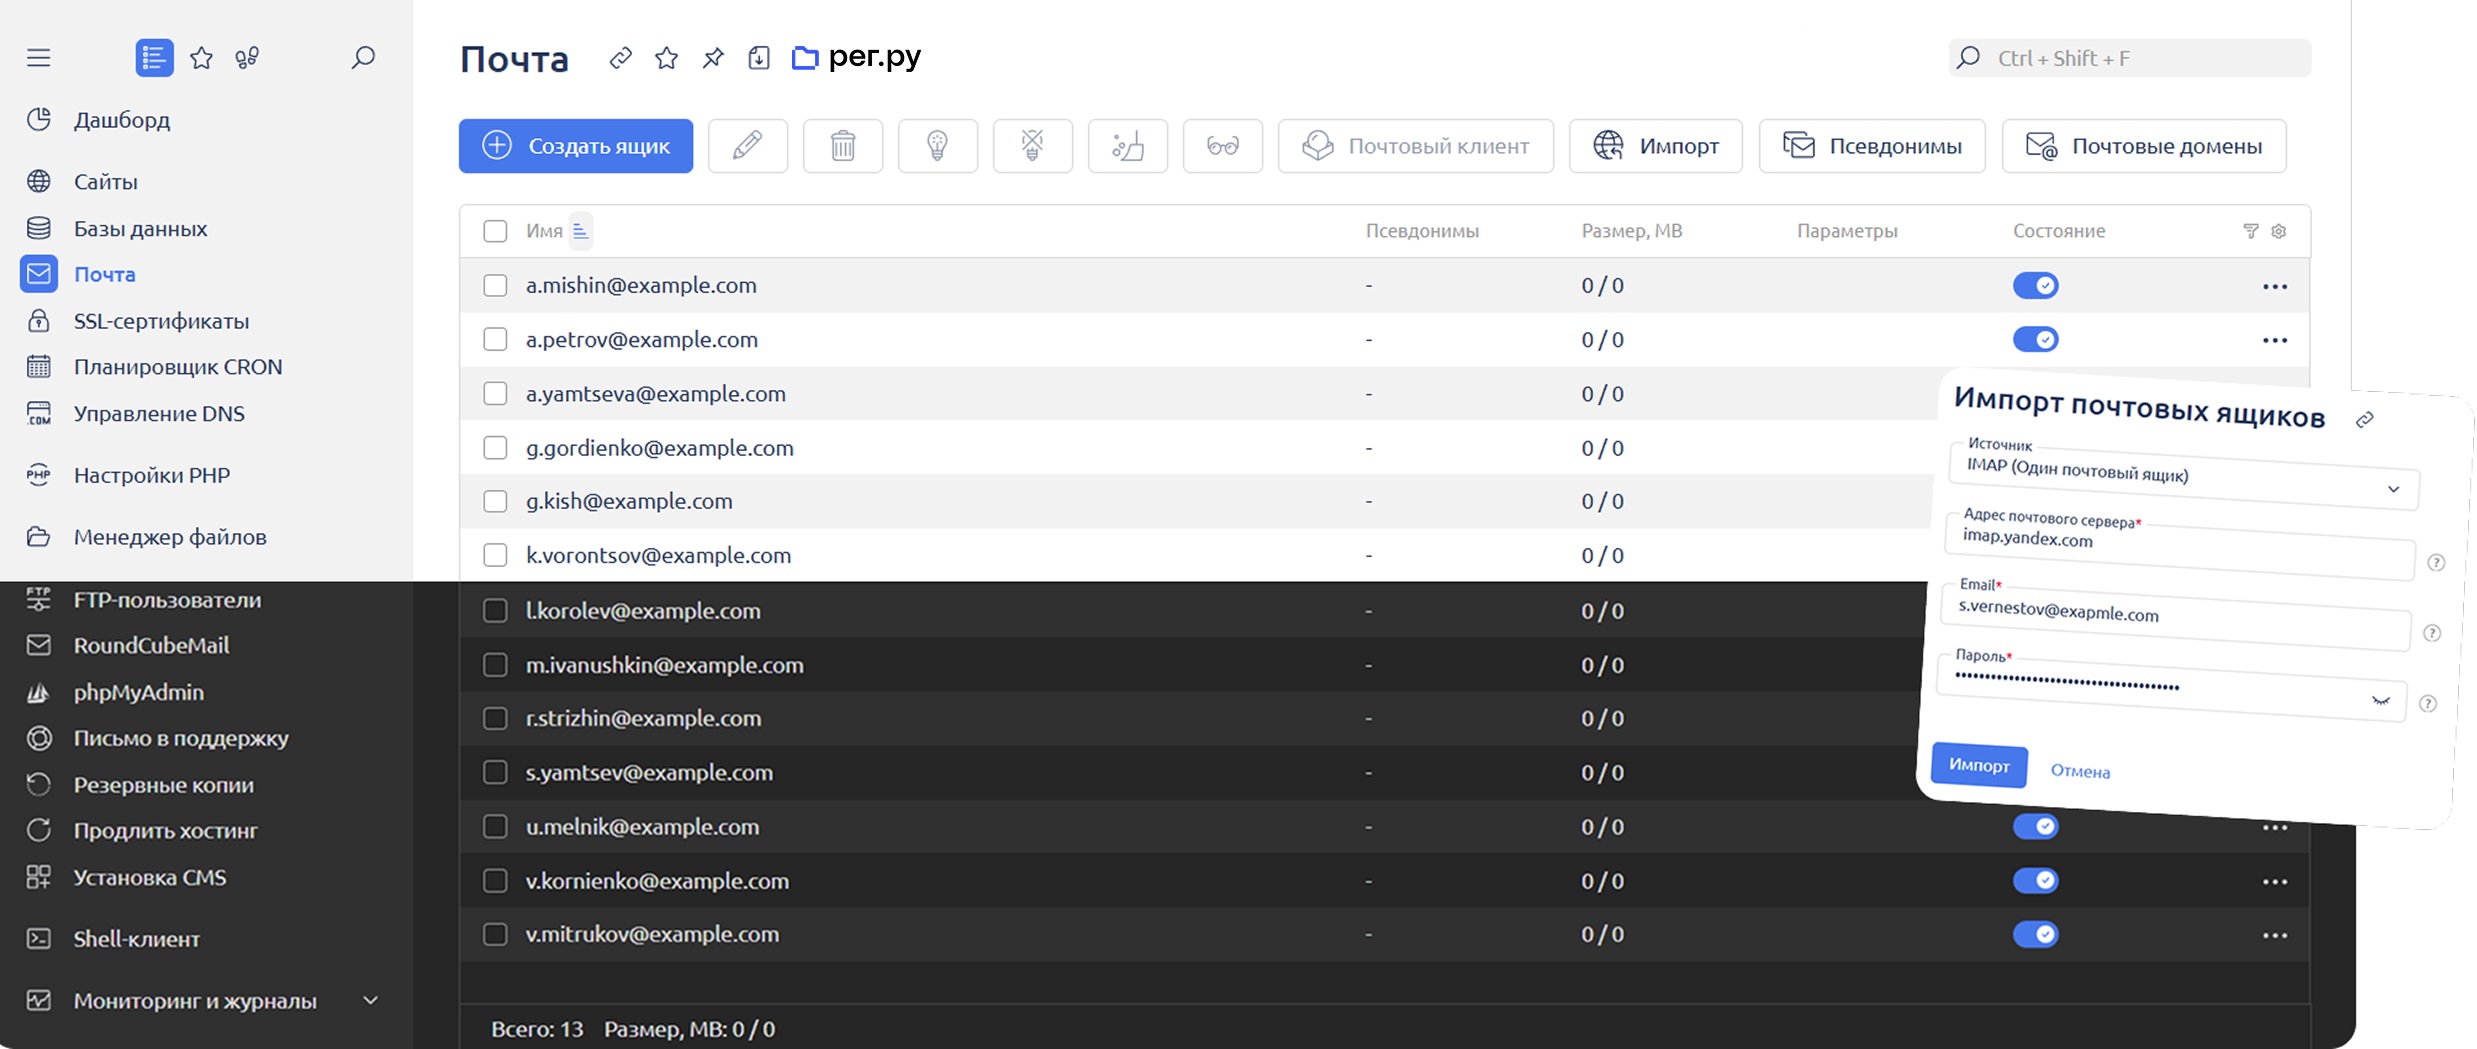
Task: Tick the select-all checkbox in the header
Action: [x=495, y=231]
